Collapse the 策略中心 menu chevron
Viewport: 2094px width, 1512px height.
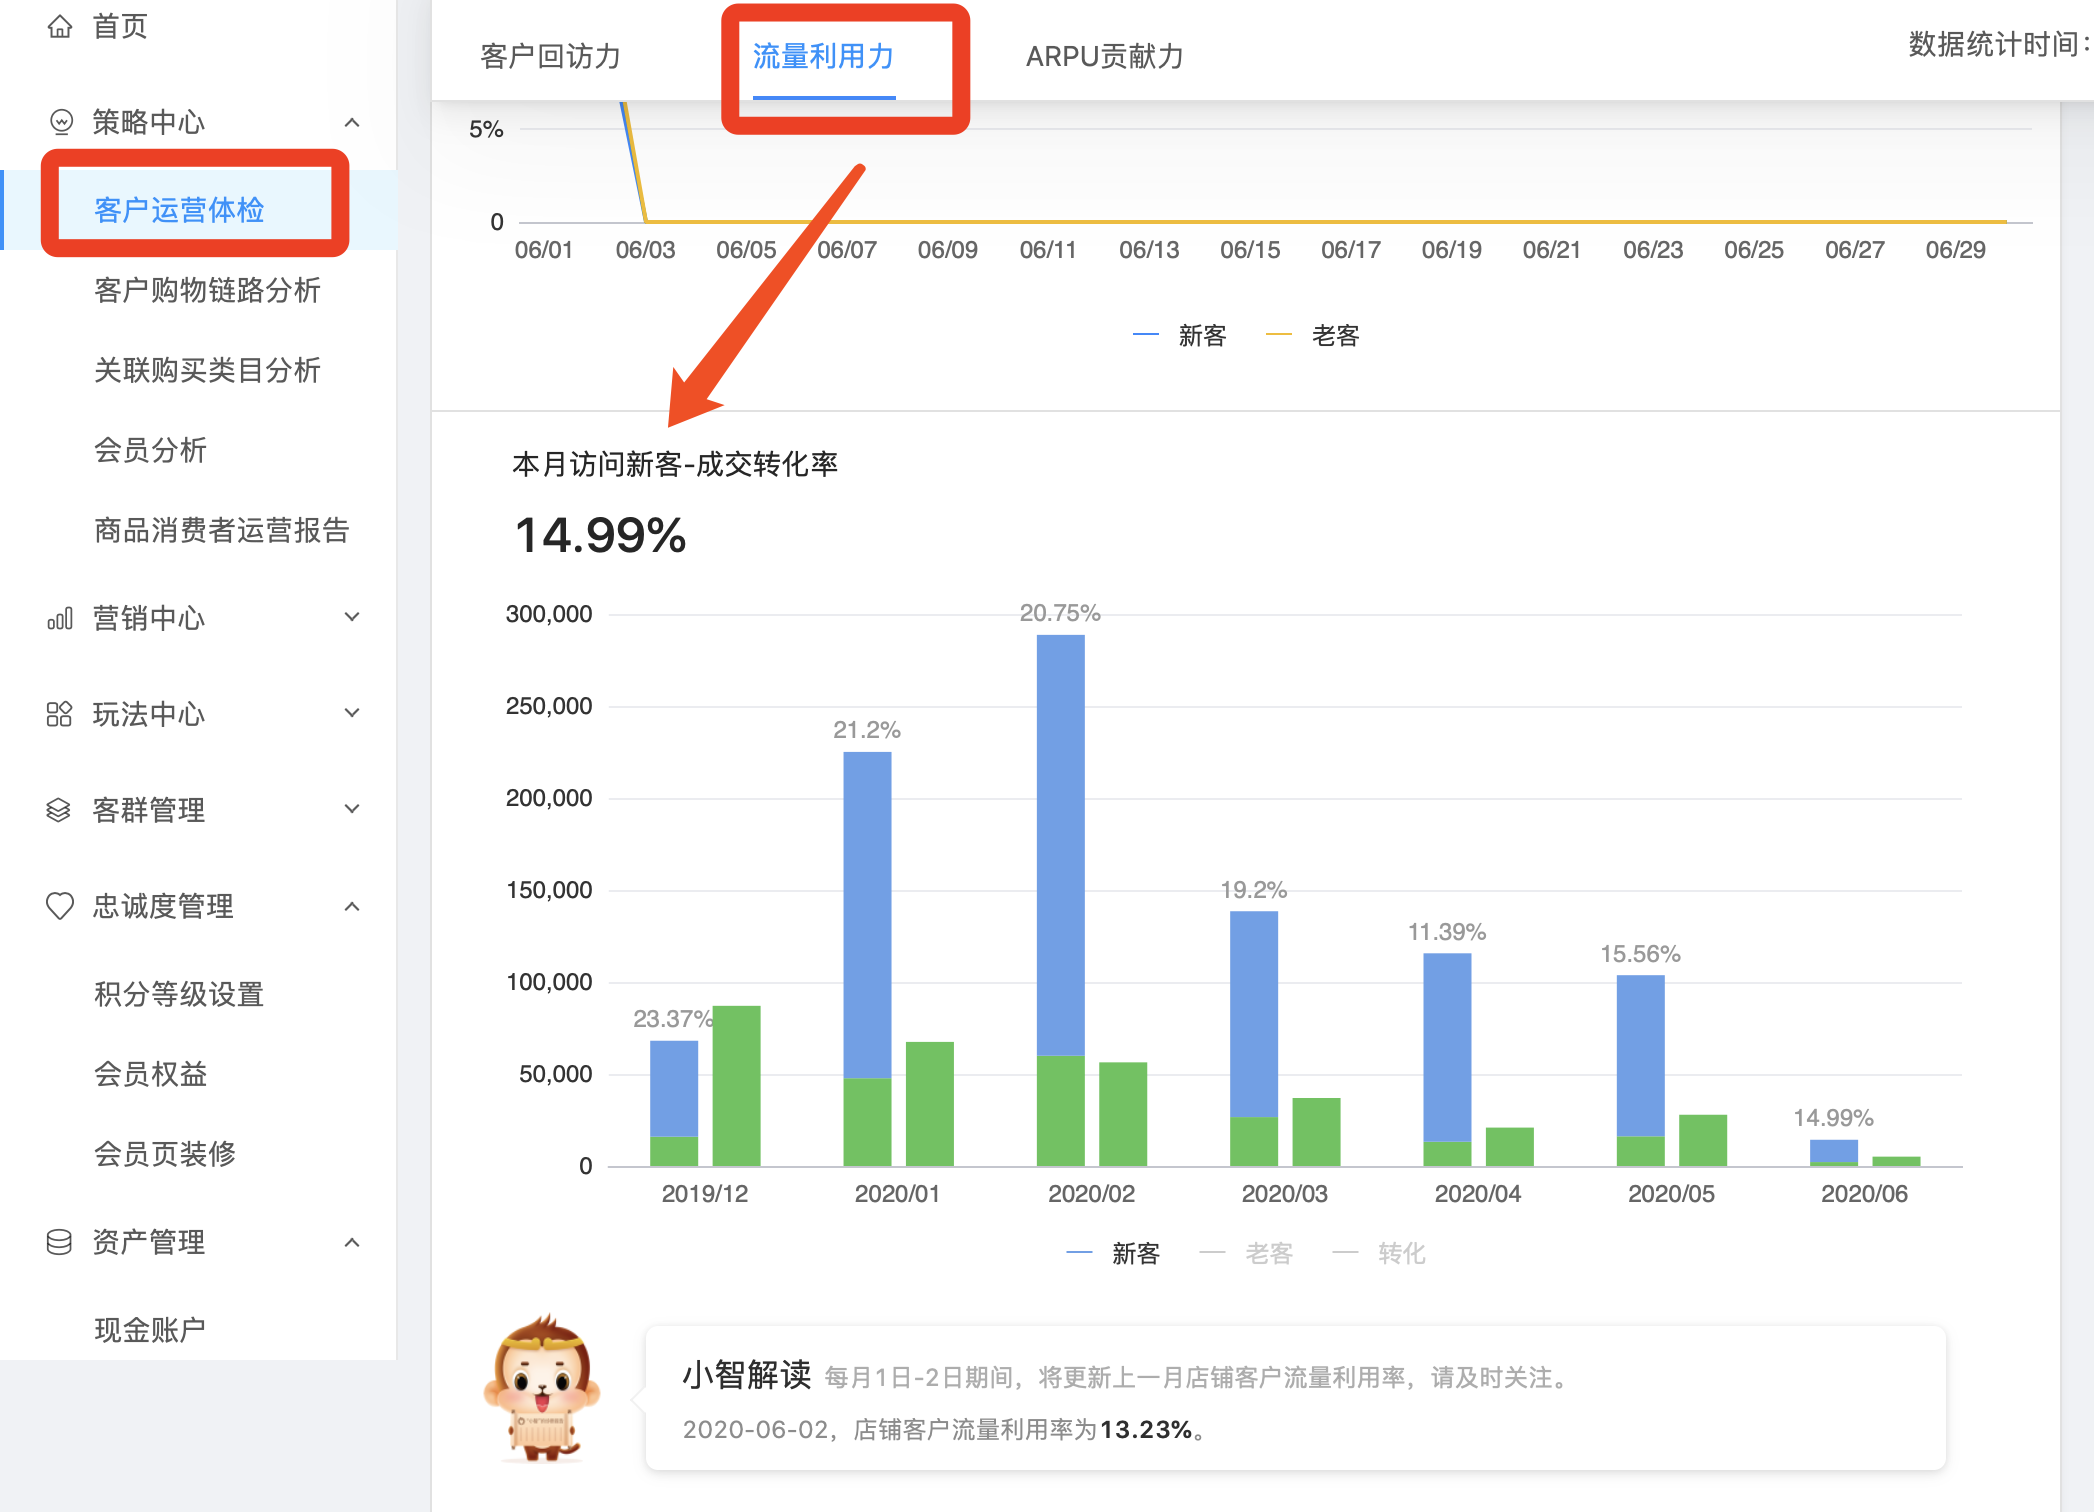352,122
